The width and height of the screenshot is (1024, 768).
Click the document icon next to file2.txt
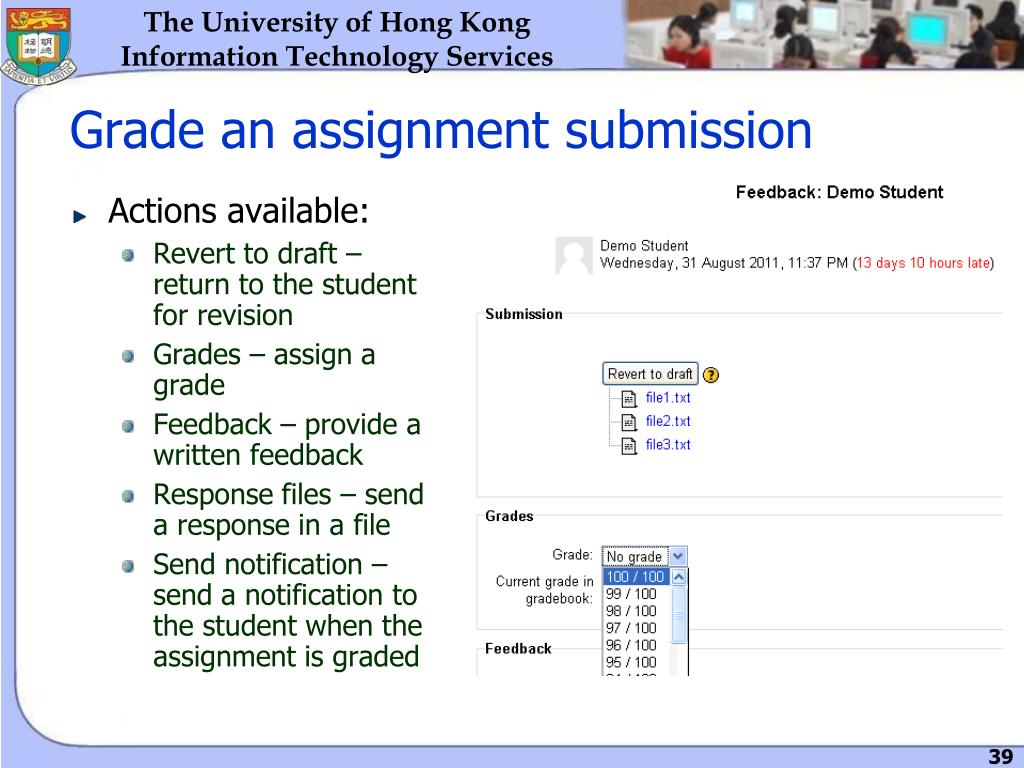click(629, 423)
